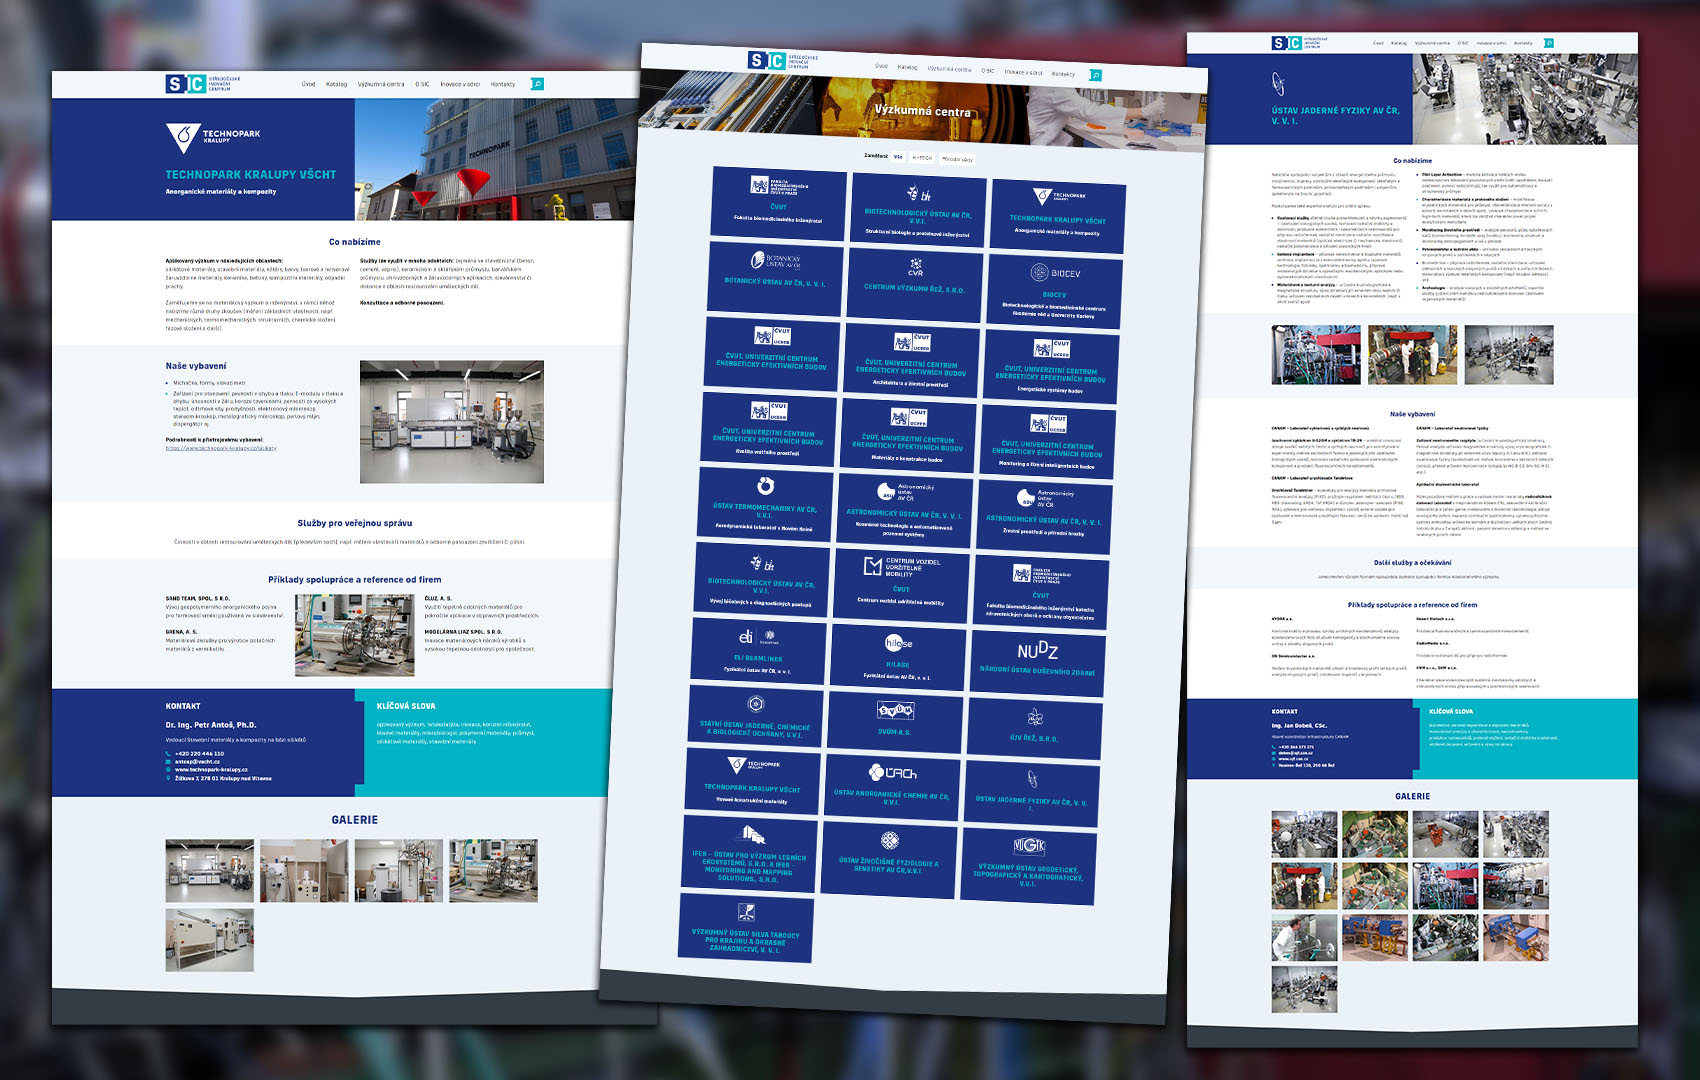Open 'Katalog' in the Technopark page menu
The image size is (1700, 1080).
point(336,84)
